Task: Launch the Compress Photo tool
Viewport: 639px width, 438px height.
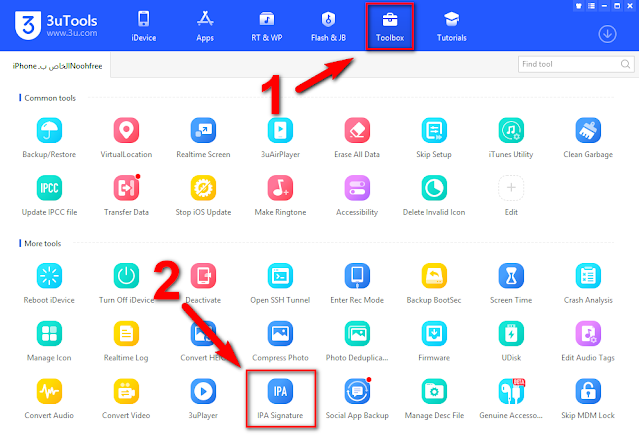Action: coord(280,333)
